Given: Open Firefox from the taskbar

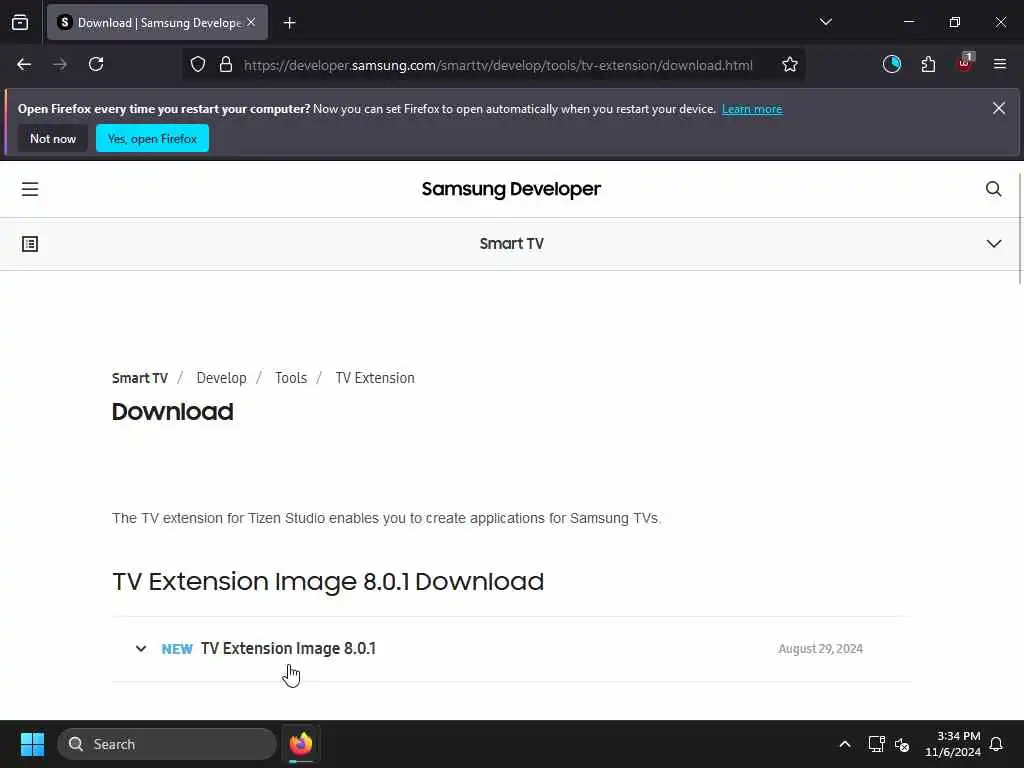Looking at the screenshot, I should tap(301, 744).
